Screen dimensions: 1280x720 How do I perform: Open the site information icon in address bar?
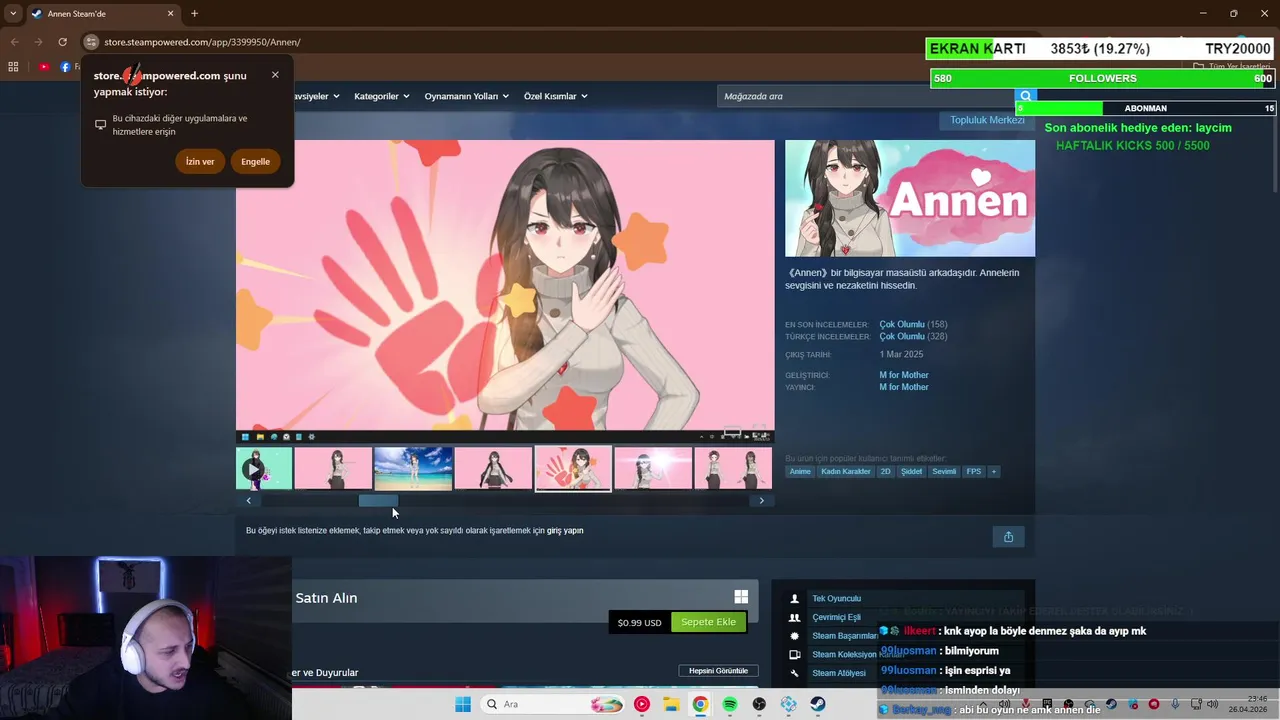(91, 42)
